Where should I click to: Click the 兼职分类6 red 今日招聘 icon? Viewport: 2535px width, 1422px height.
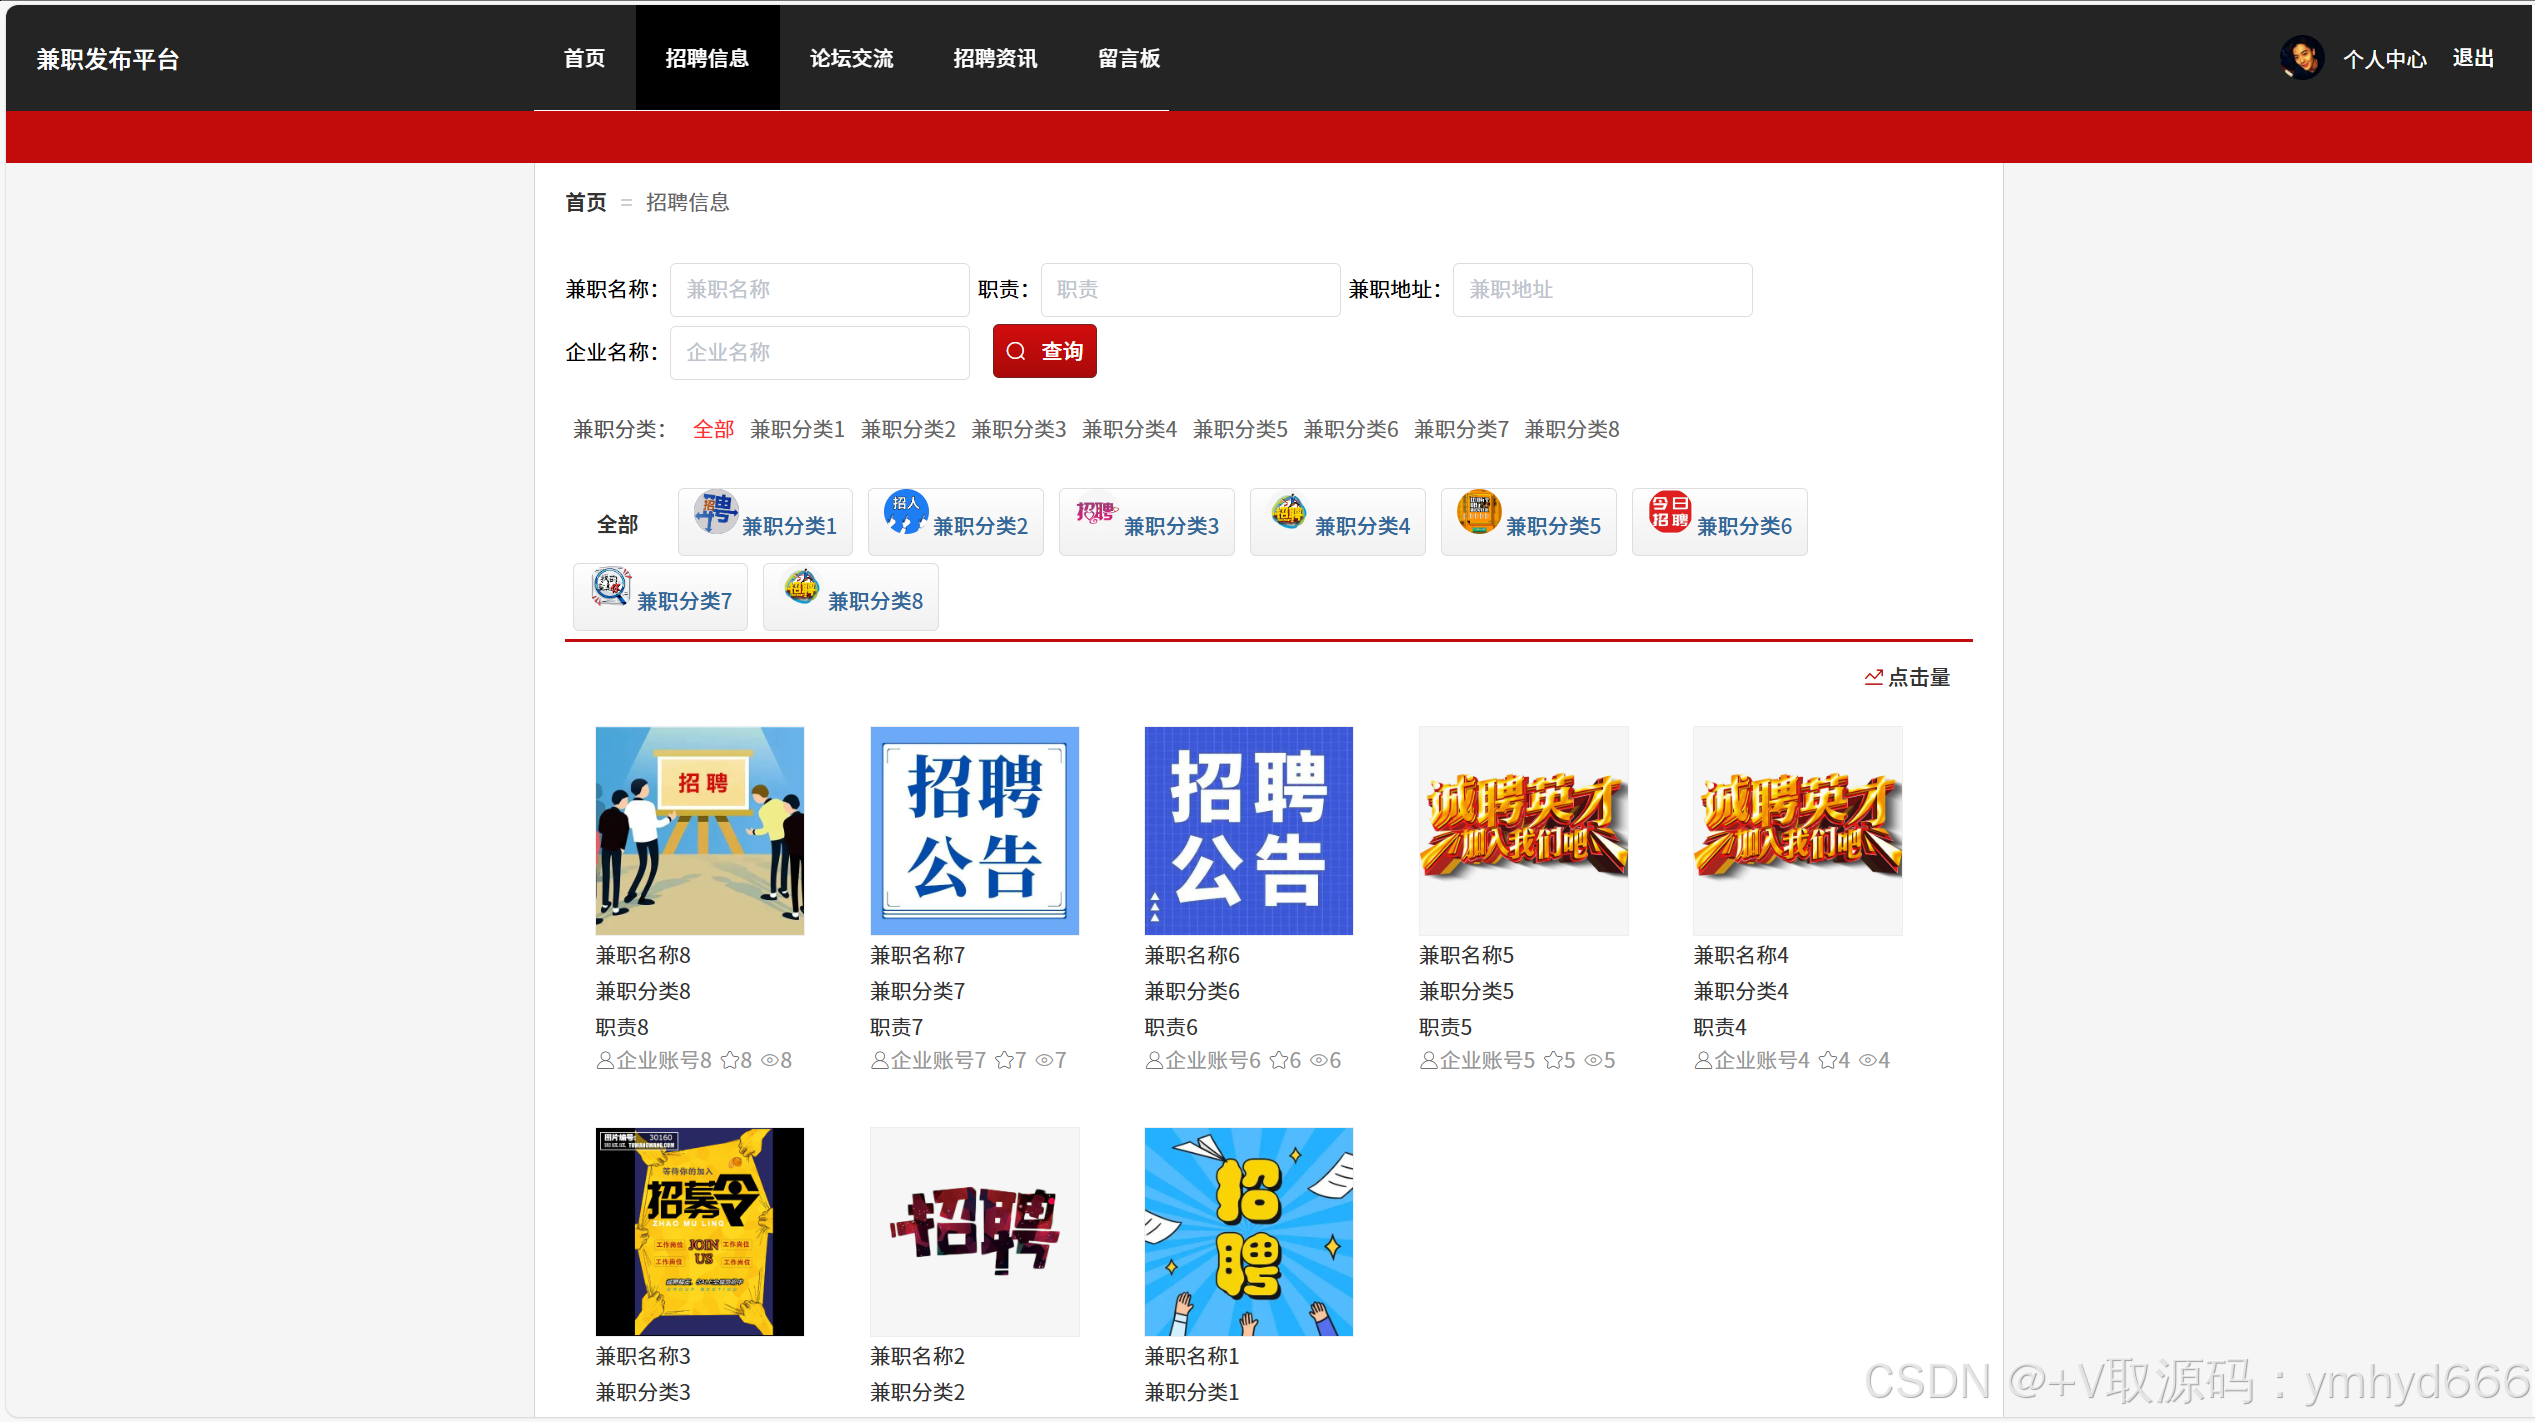click(1669, 512)
